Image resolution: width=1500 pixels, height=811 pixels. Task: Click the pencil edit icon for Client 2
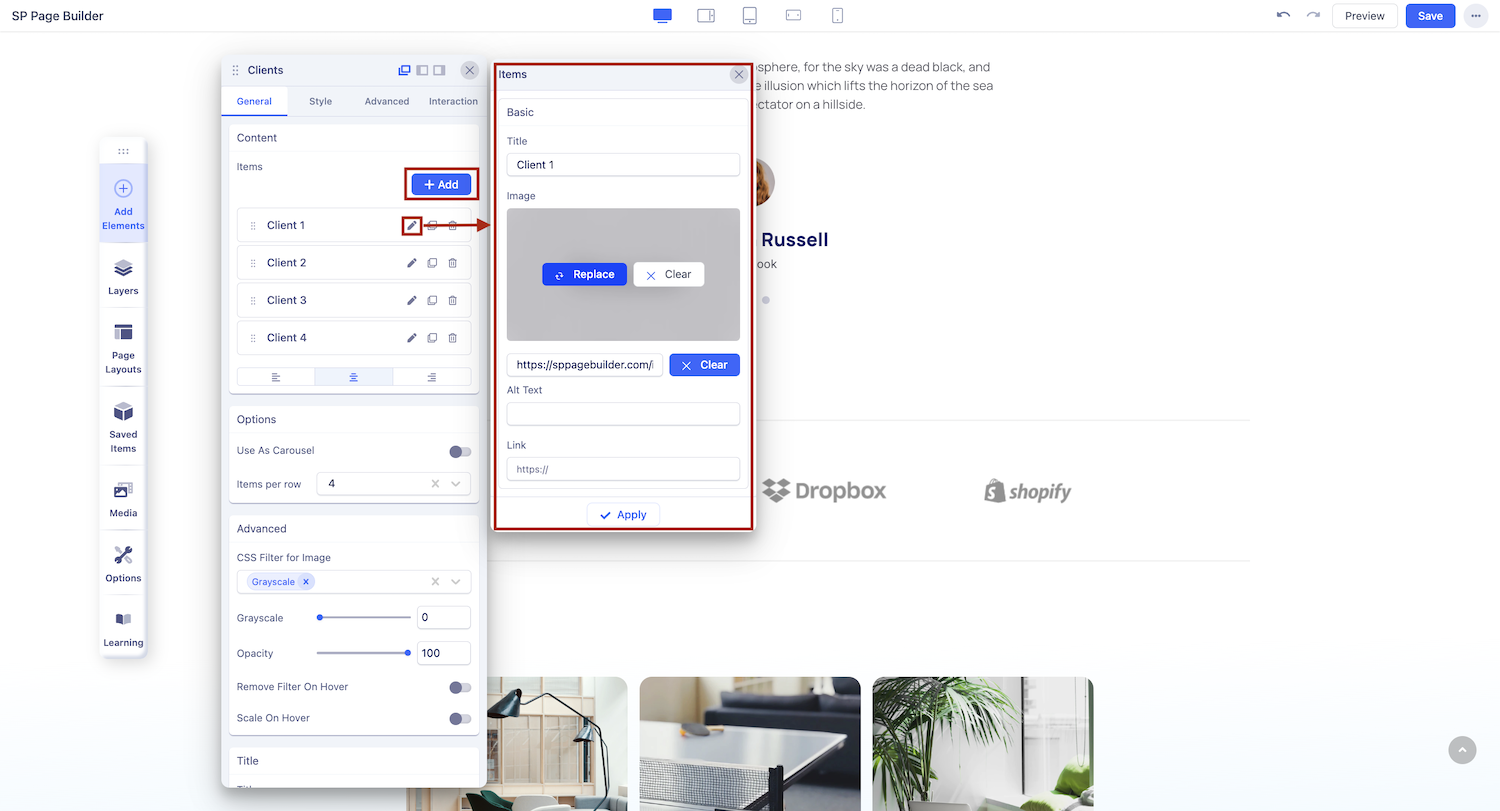(x=411, y=263)
